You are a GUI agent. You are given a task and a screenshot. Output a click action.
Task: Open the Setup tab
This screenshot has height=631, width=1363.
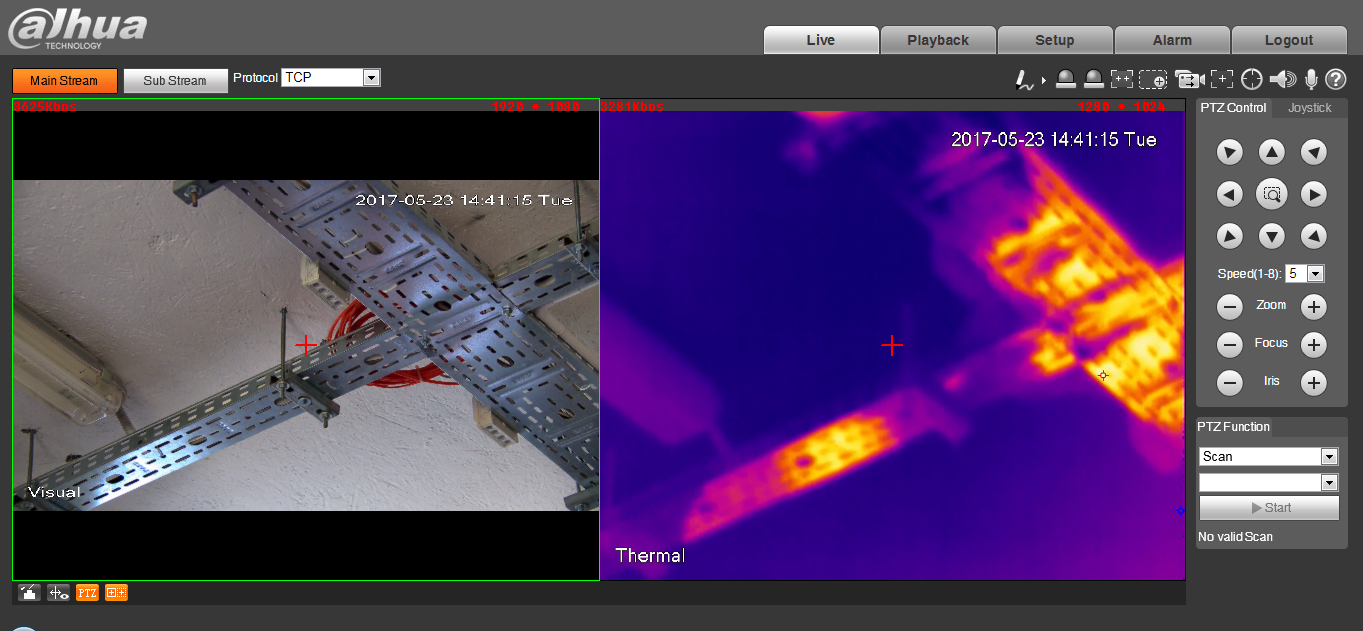point(1054,40)
